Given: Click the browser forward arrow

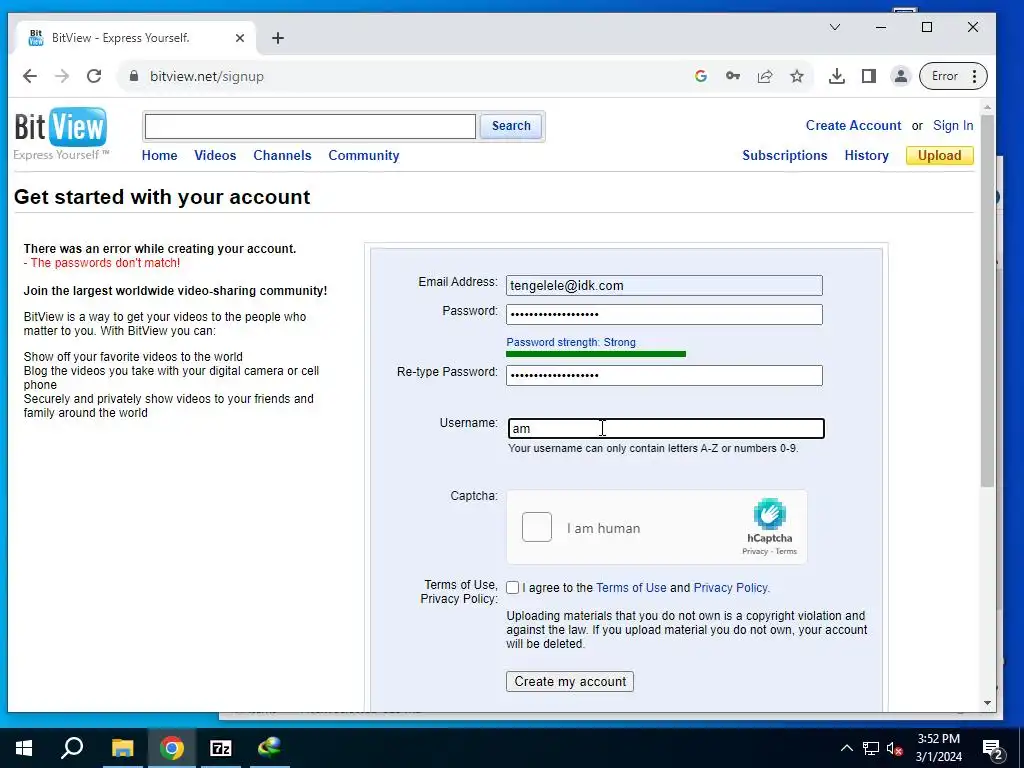Looking at the screenshot, I should click(62, 76).
